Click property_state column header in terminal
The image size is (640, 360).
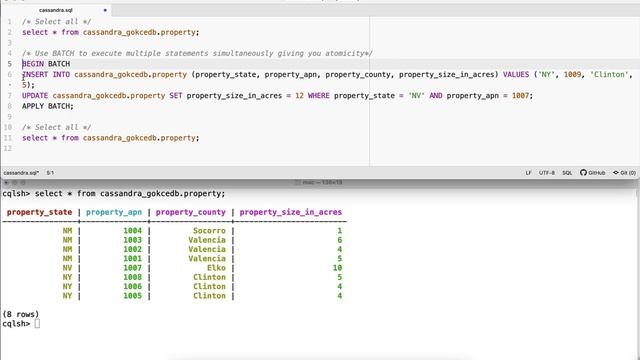click(39, 212)
